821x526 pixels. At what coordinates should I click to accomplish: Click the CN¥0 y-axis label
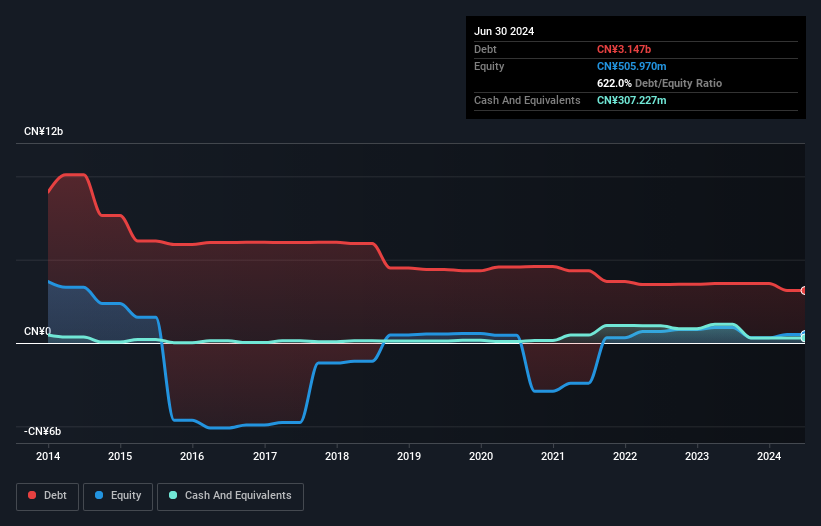tap(37, 331)
